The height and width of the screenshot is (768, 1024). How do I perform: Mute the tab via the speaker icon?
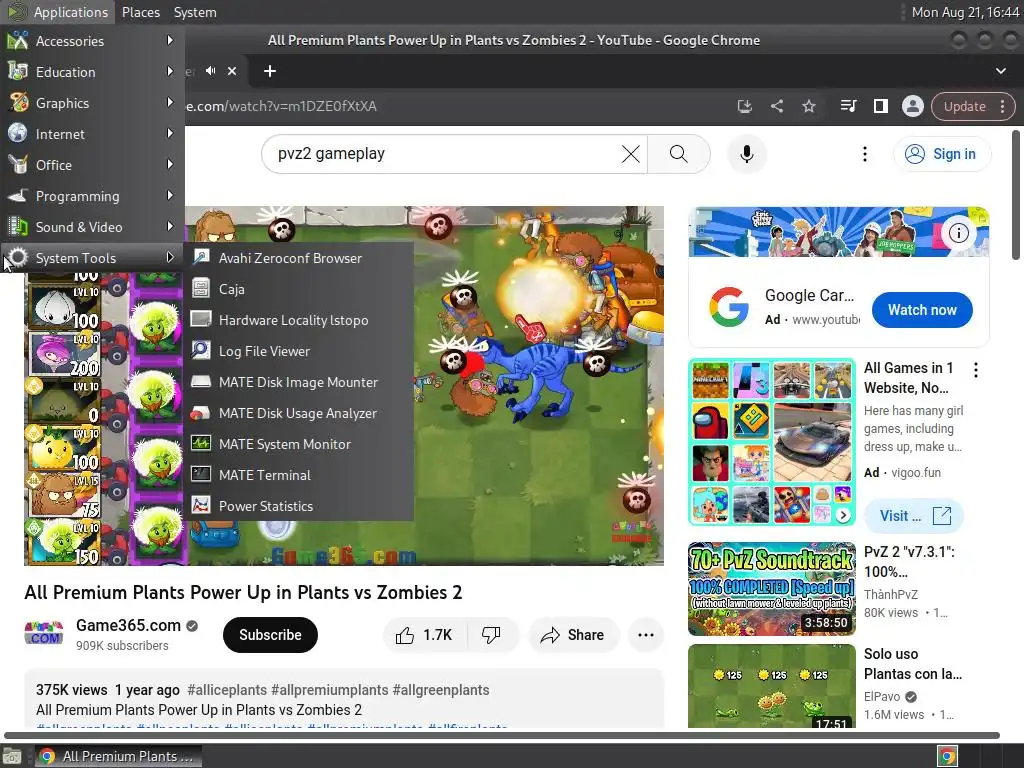click(210, 71)
